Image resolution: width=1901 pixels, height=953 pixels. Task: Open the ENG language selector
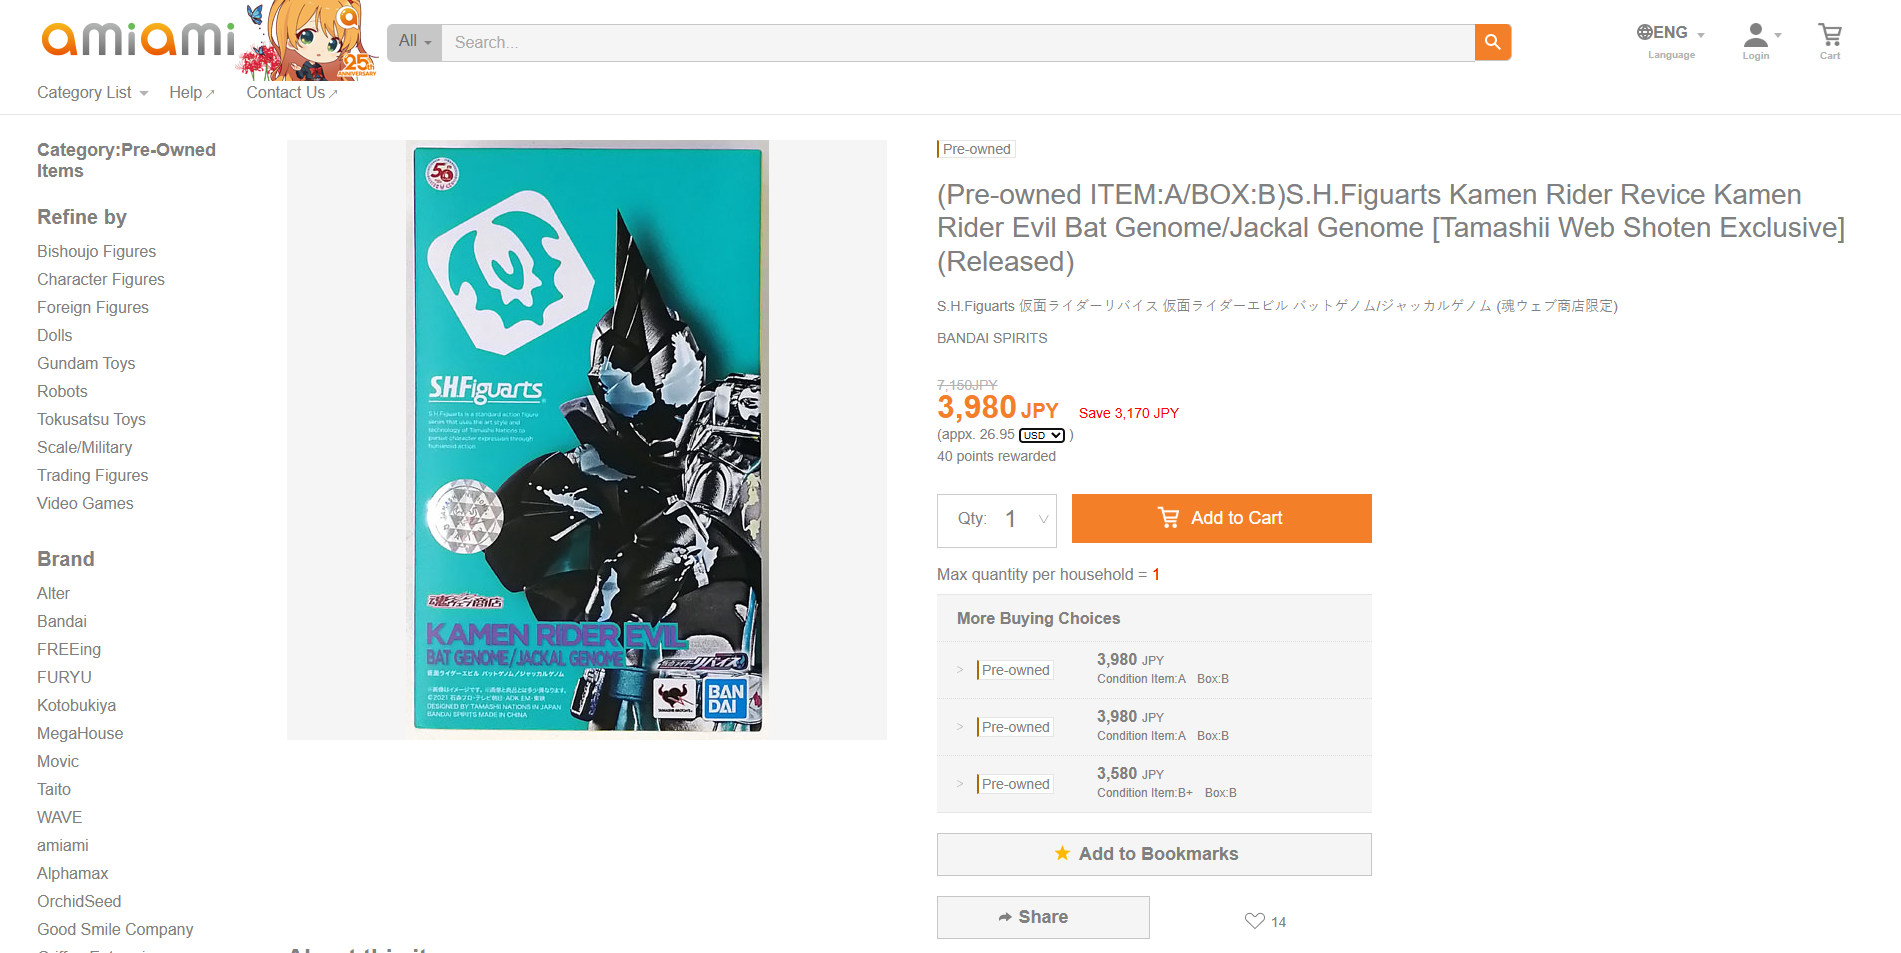click(x=1671, y=41)
